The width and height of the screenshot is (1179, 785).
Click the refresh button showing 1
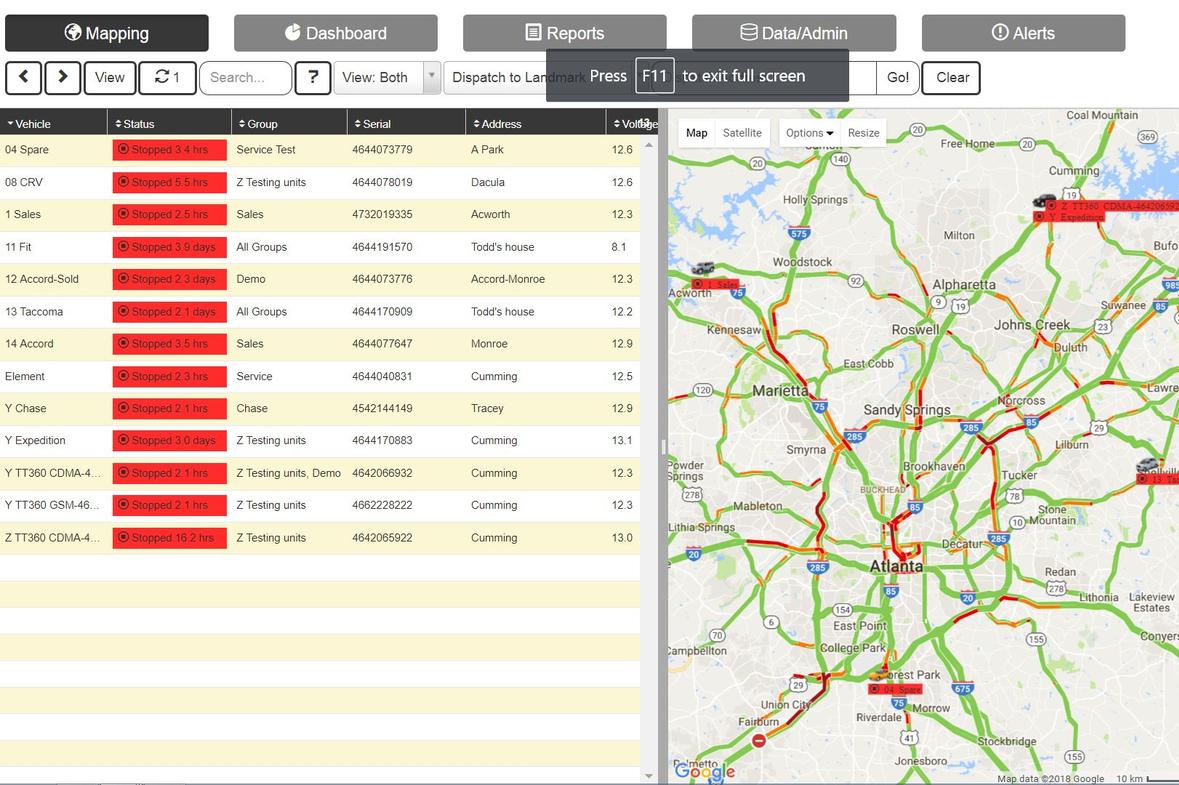pos(168,77)
